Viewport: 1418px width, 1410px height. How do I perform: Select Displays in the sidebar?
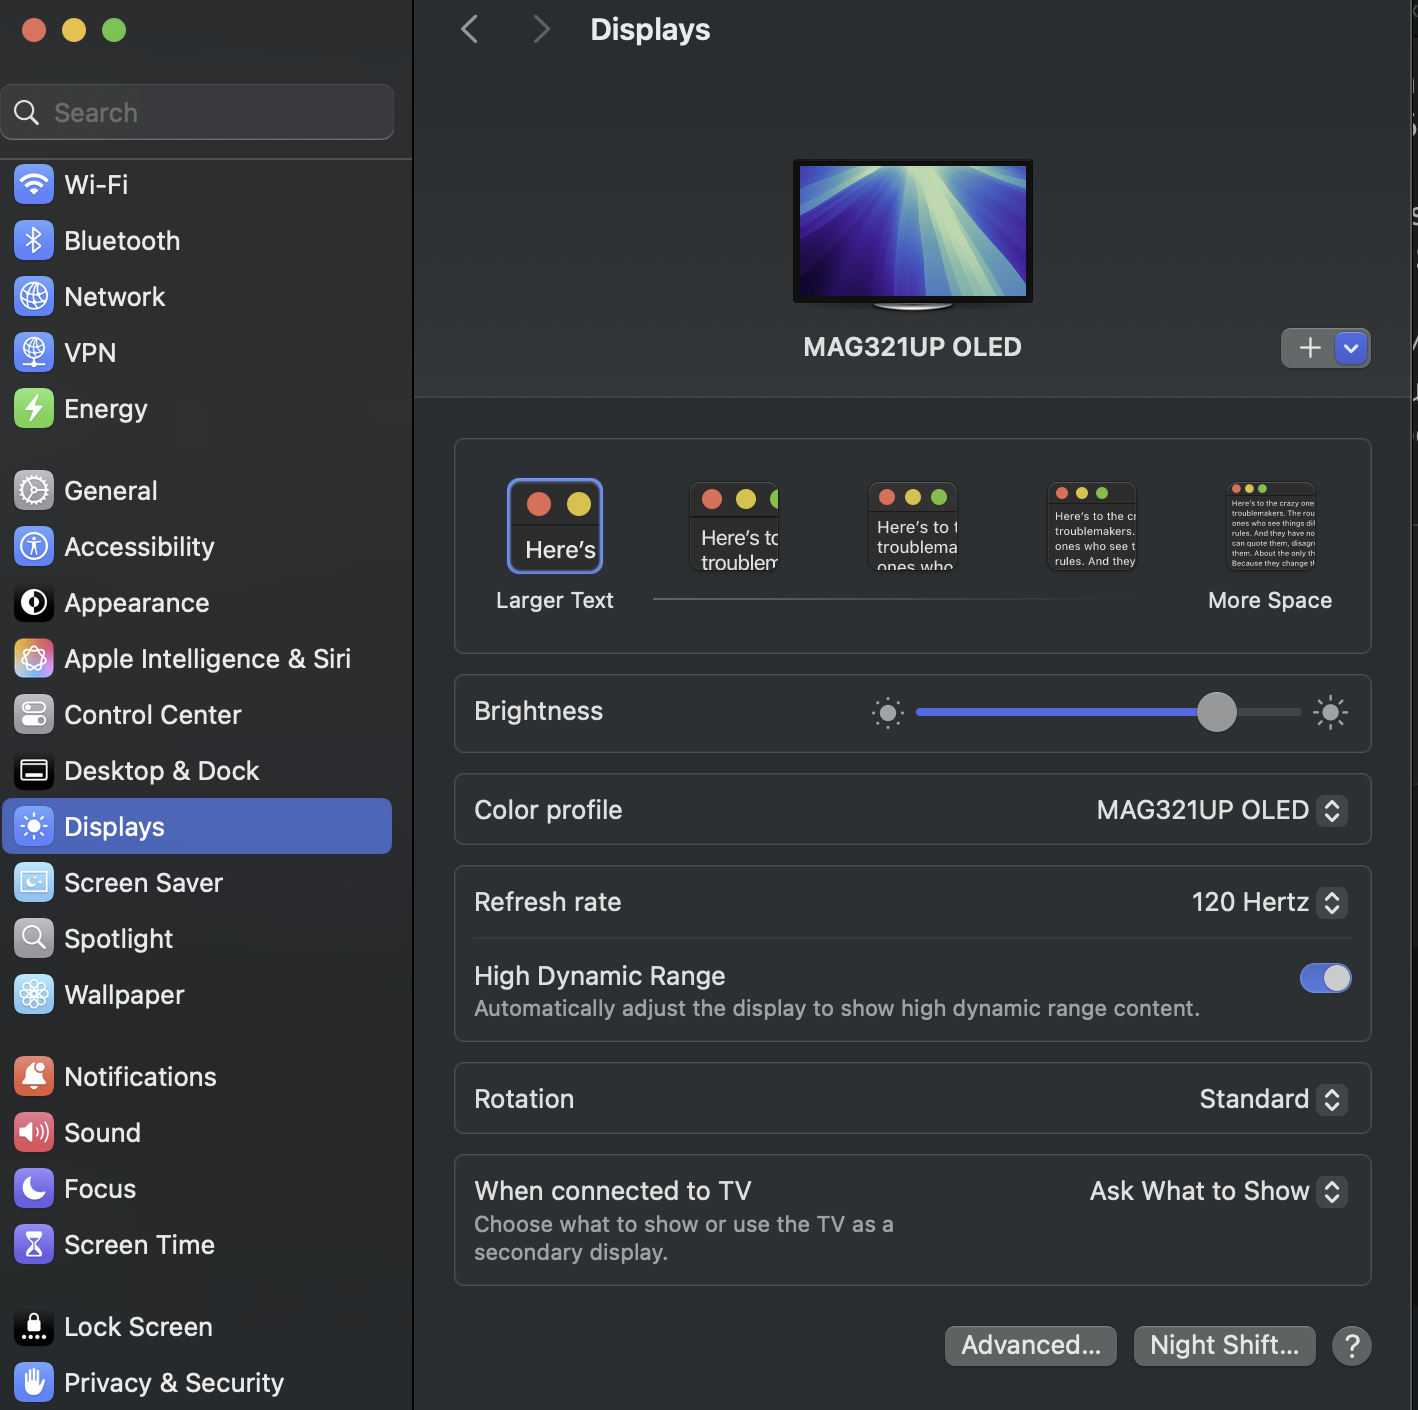pyautogui.click(x=197, y=826)
